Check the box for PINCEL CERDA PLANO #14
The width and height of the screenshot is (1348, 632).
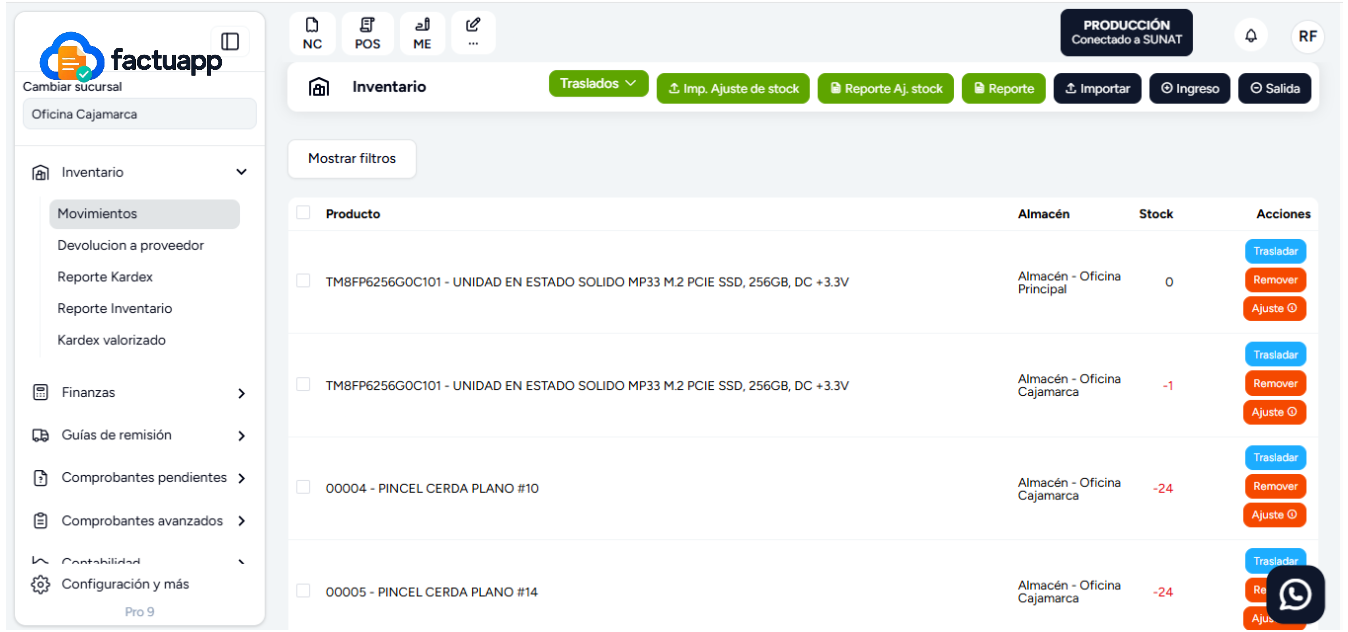click(303, 591)
